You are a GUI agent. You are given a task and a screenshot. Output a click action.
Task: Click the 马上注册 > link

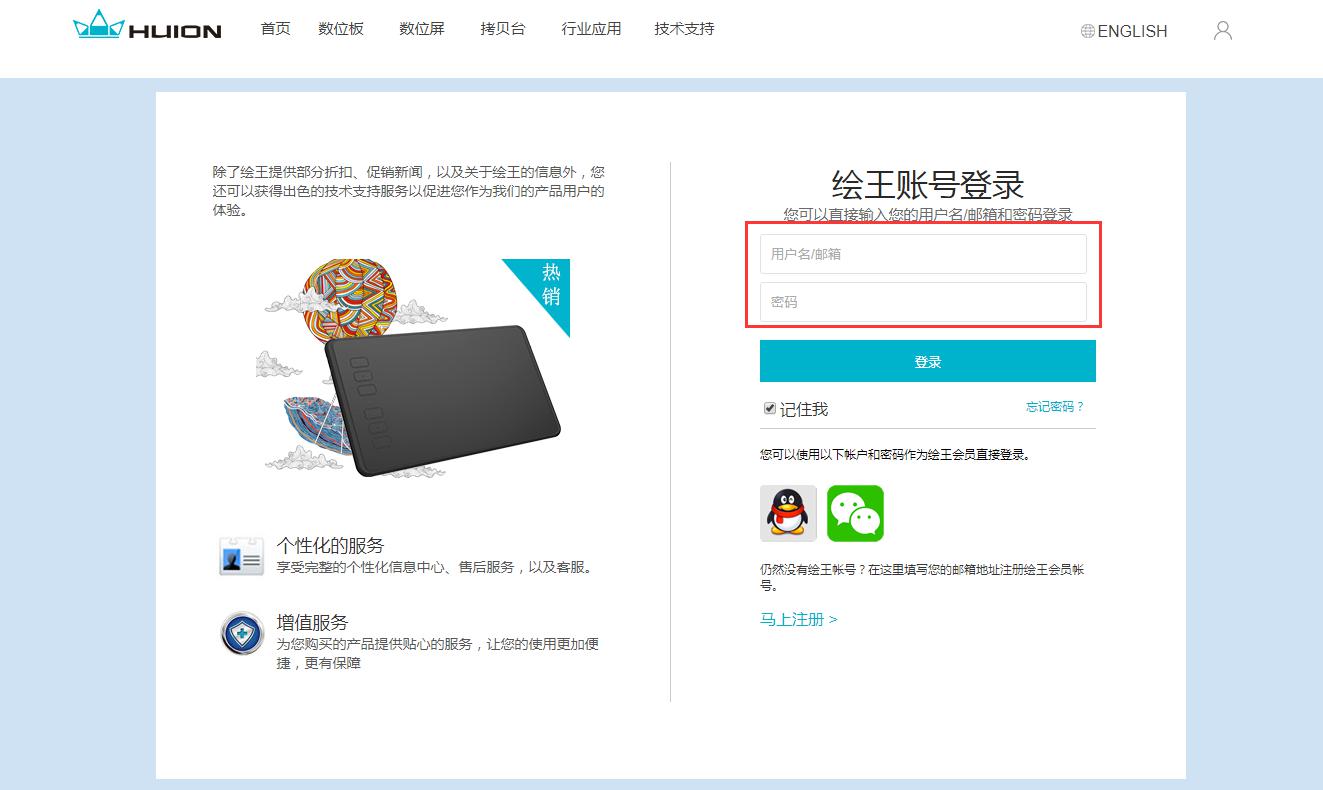pyautogui.click(x=799, y=619)
